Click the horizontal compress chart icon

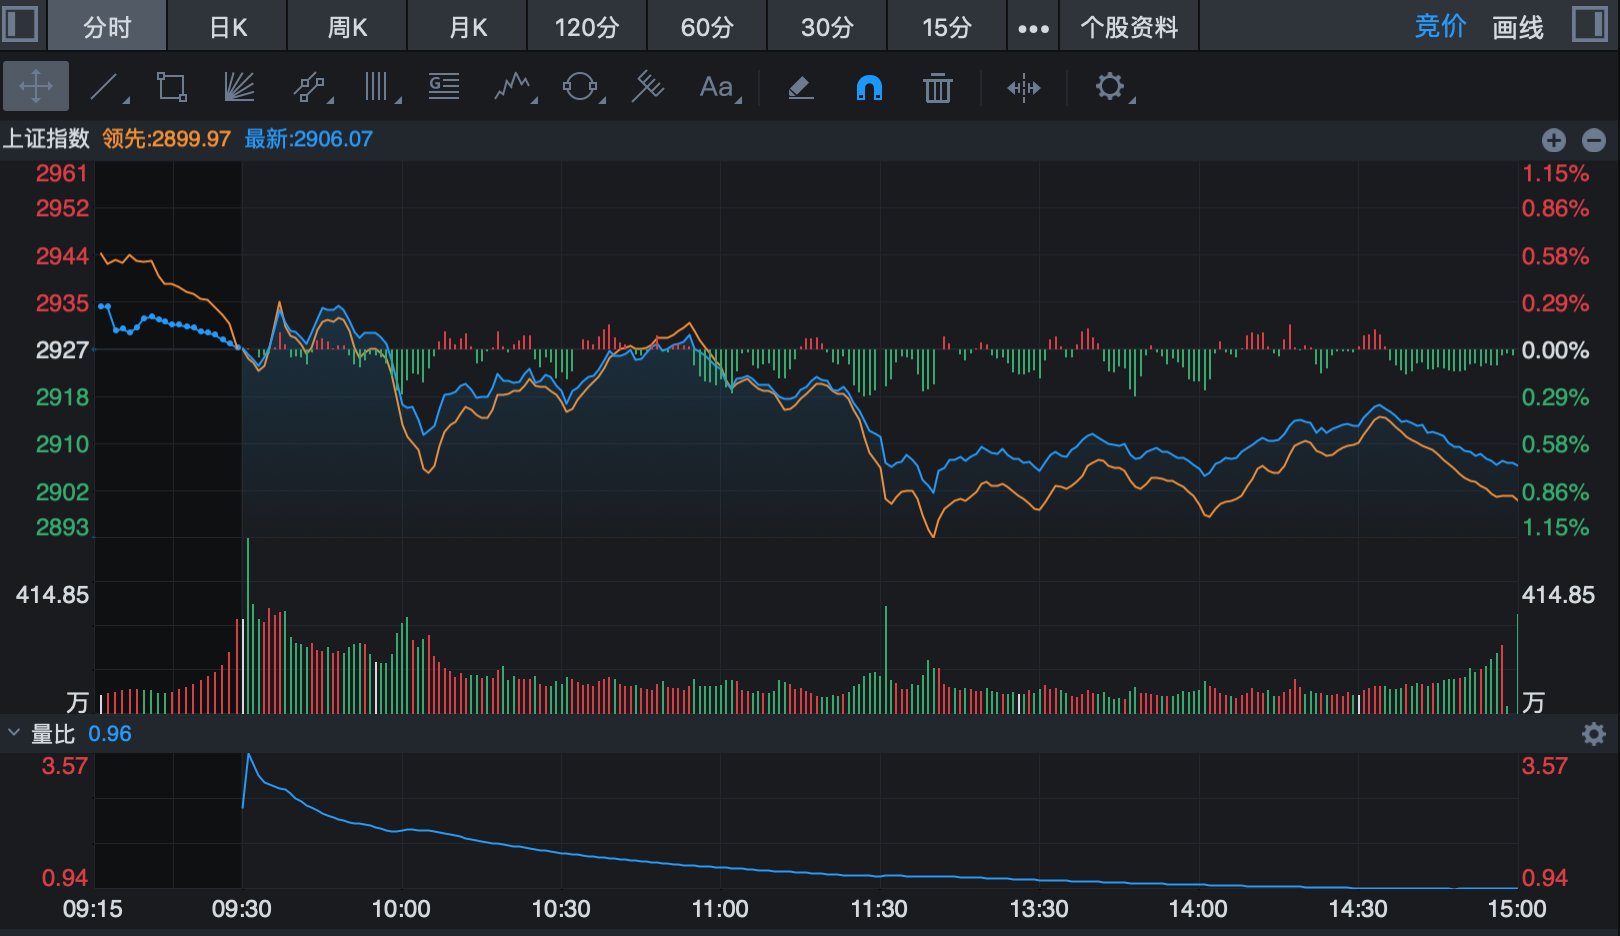point(1024,88)
